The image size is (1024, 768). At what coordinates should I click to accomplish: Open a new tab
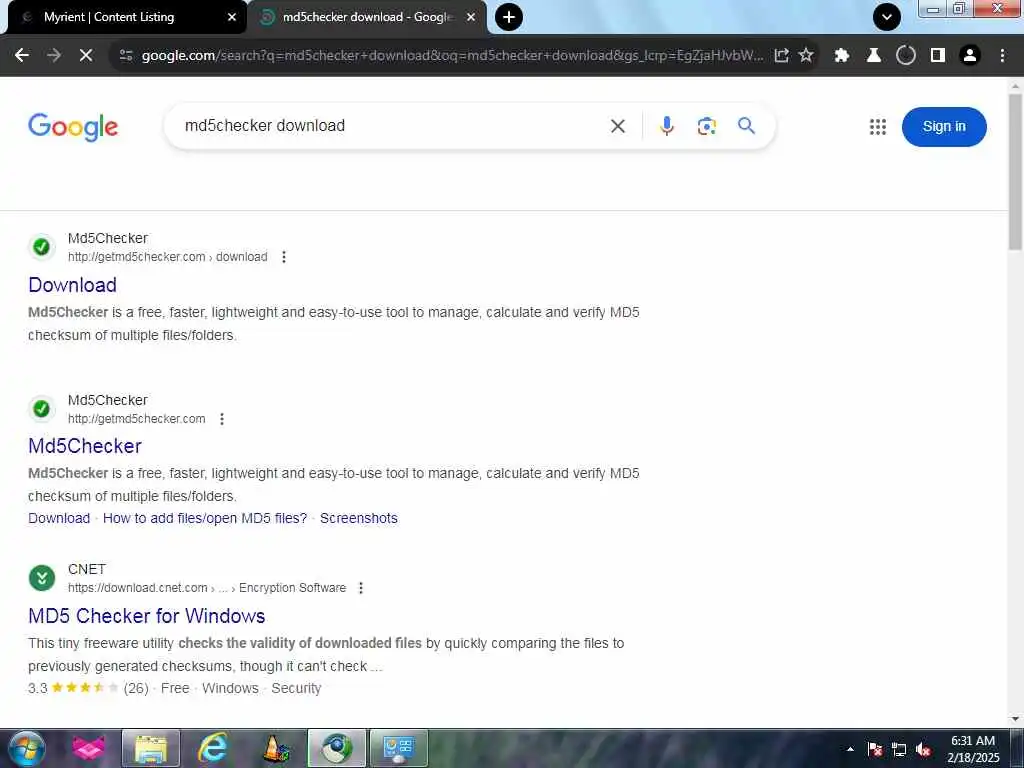click(x=509, y=17)
